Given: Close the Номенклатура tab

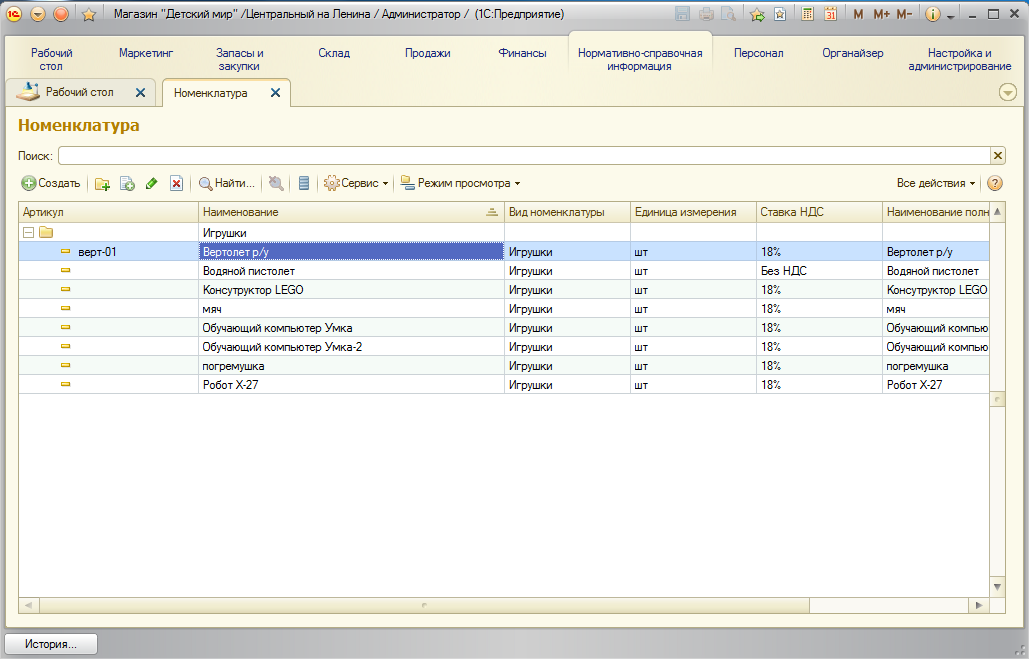Looking at the screenshot, I should (276, 93).
